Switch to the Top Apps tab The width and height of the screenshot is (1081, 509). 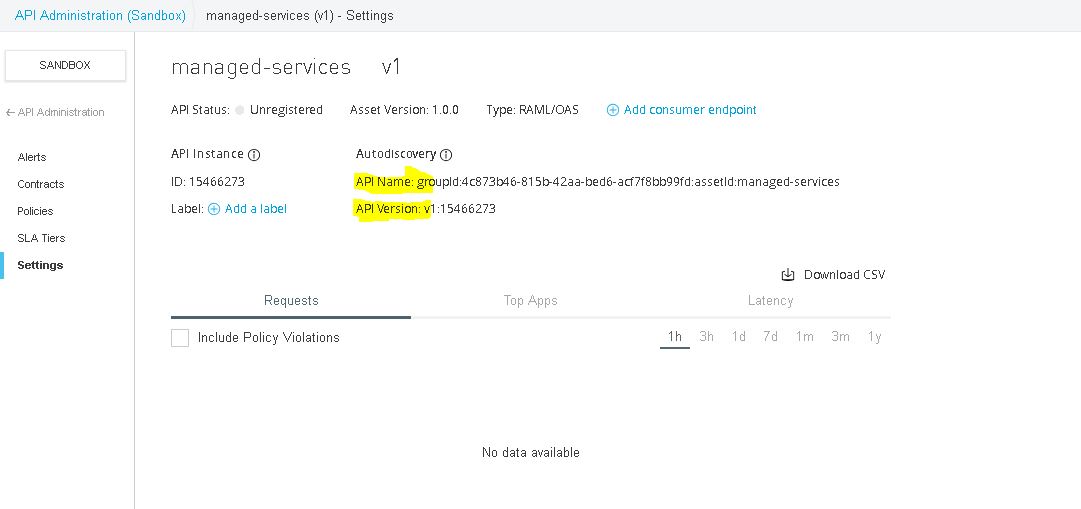point(530,300)
